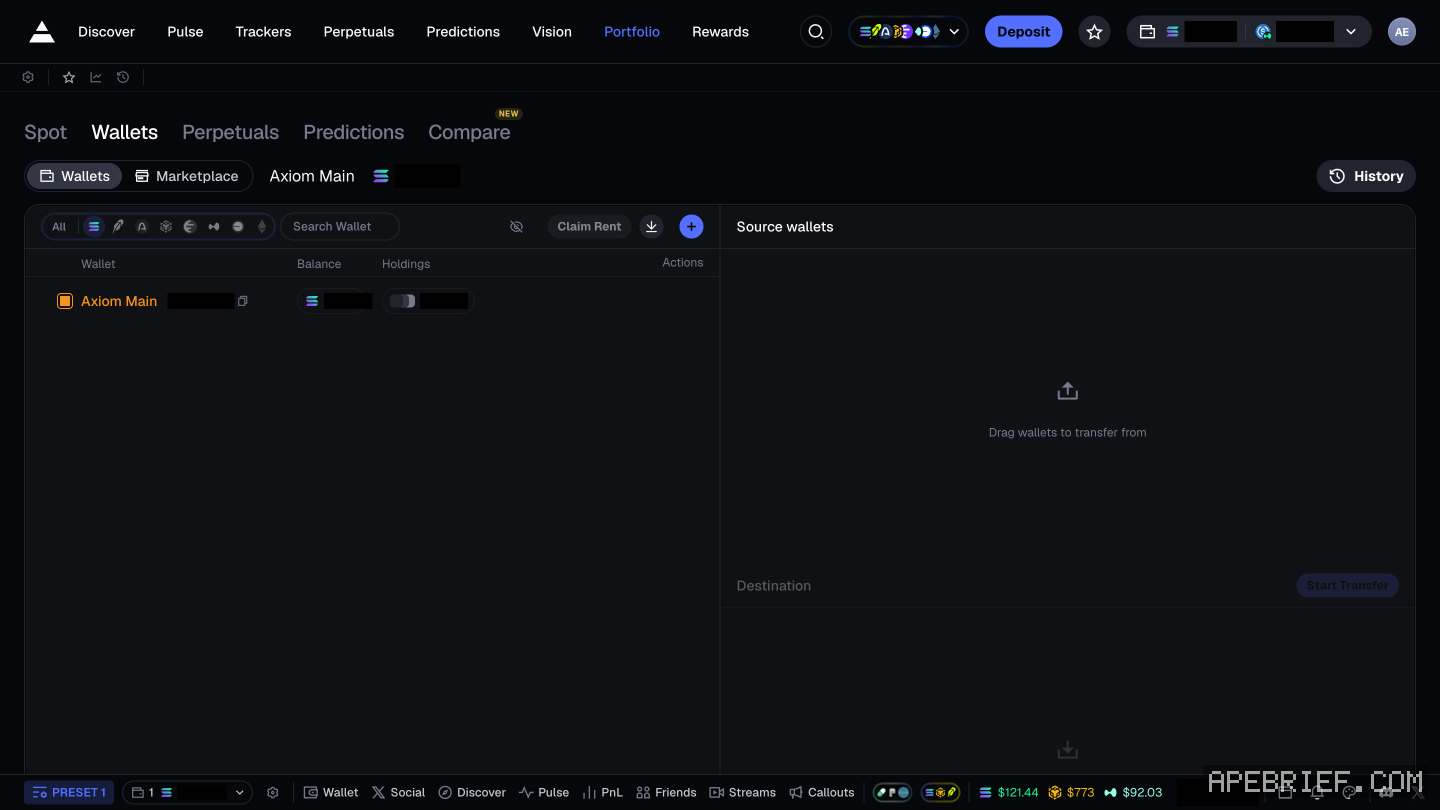Open the PnL tool in the bottom bar
The image size is (1440, 810).
click(602, 792)
